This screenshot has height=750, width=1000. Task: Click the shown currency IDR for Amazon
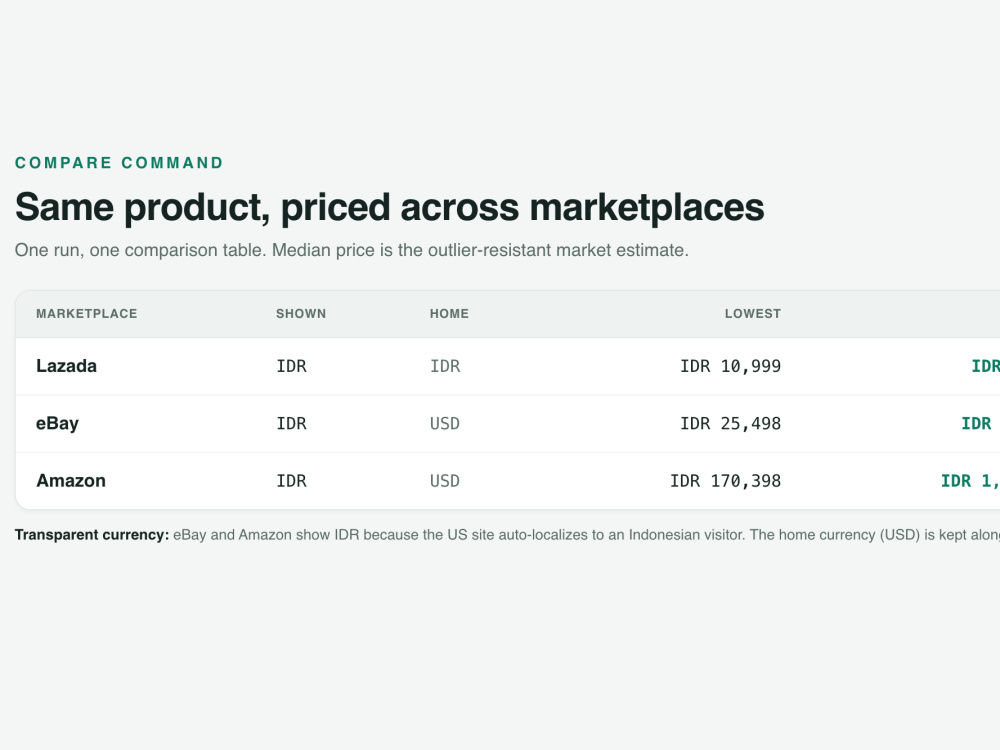(x=291, y=481)
